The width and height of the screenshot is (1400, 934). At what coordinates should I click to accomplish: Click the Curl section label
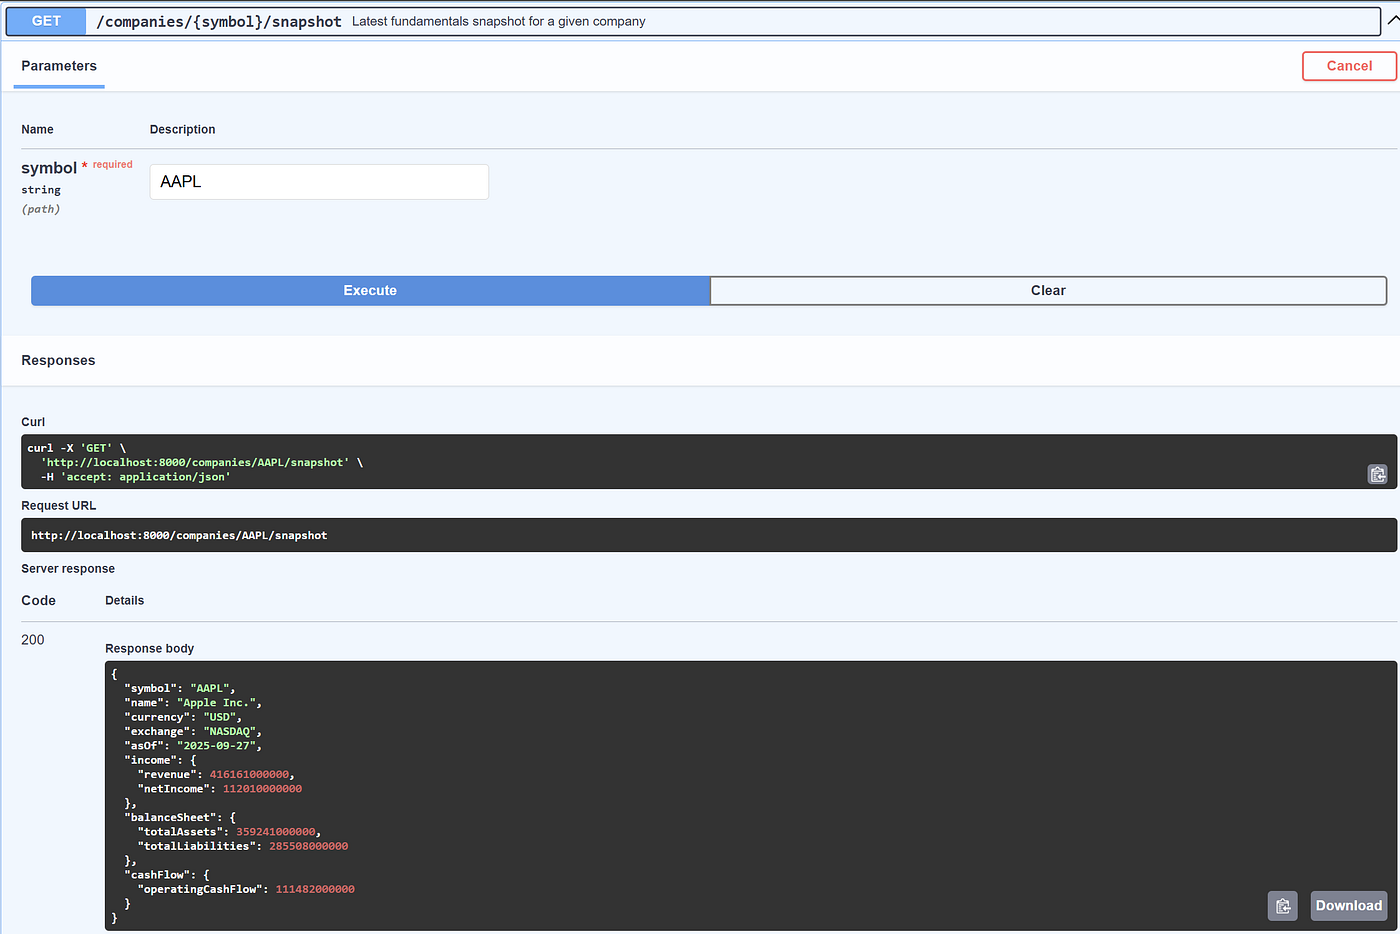33,422
